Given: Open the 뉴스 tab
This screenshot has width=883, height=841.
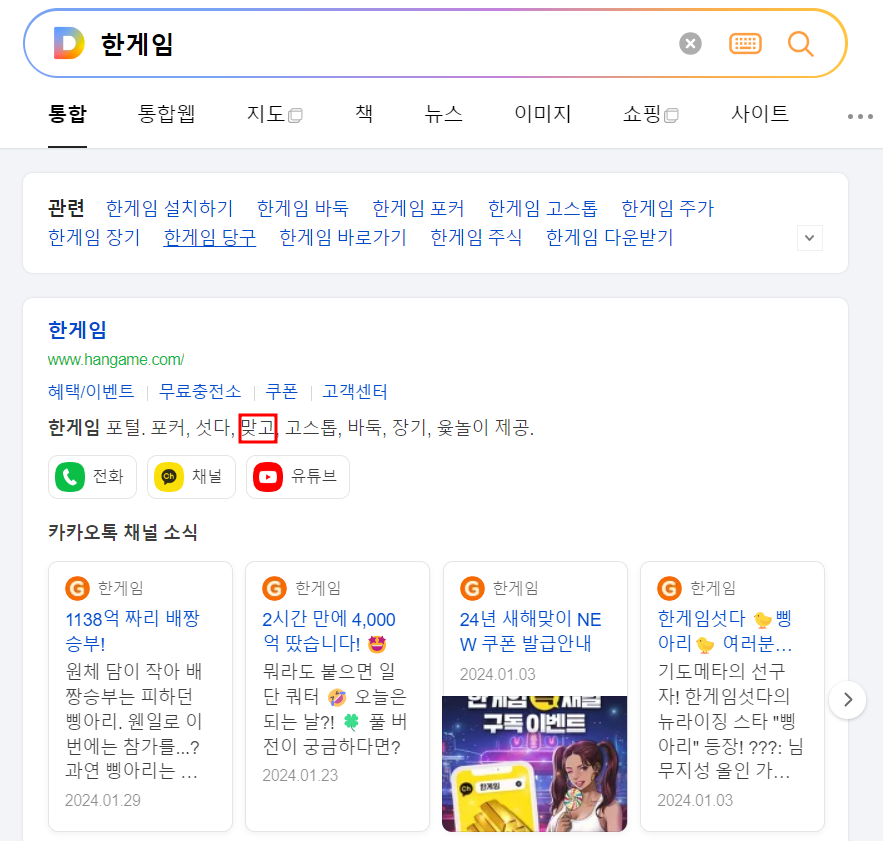Looking at the screenshot, I should (x=443, y=114).
